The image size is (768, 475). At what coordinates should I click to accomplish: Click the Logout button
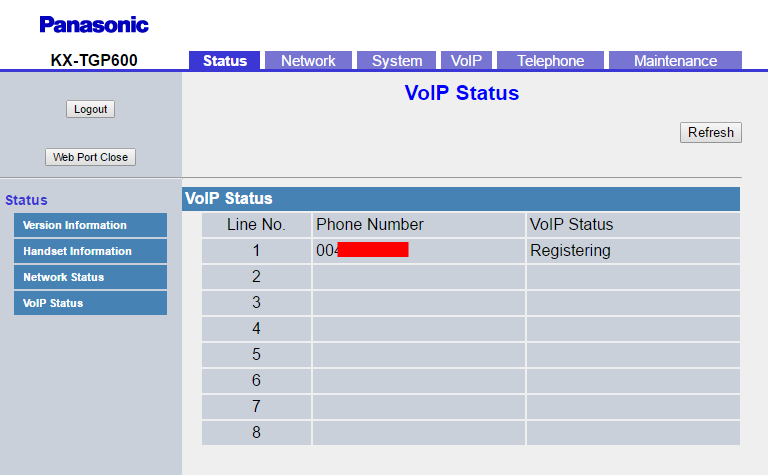(90, 109)
